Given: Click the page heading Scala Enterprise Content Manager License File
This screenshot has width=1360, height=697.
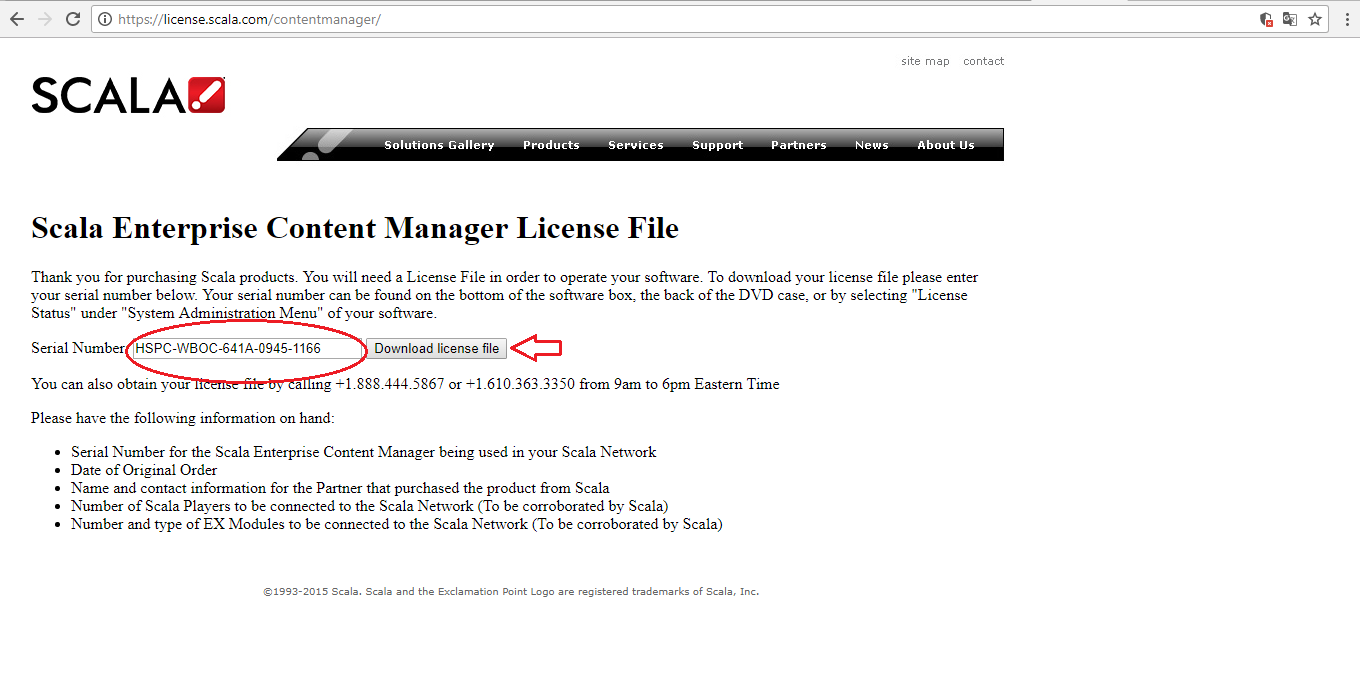Looking at the screenshot, I should pos(355,228).
